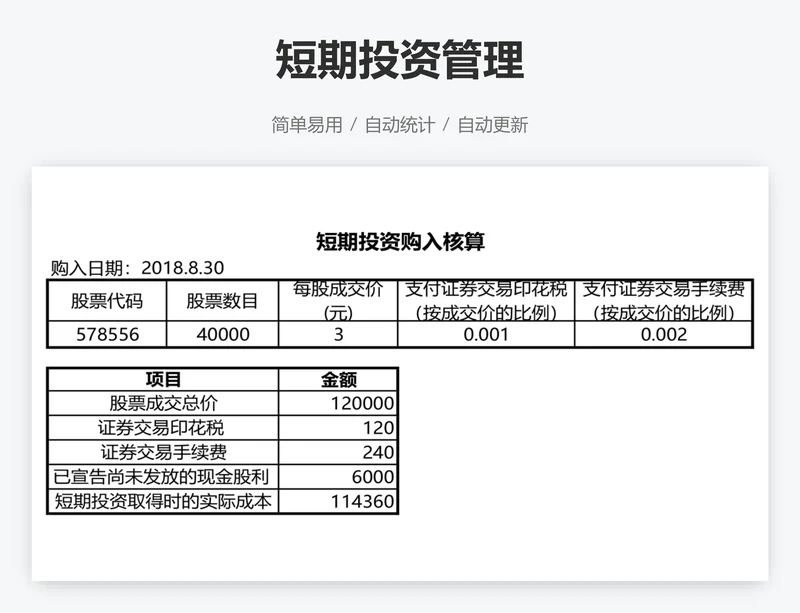Image resolution: width=800 pixels, height=613 pixels.
Task: Select the 股票代码 header cell
Action: (x=107, y=301)
